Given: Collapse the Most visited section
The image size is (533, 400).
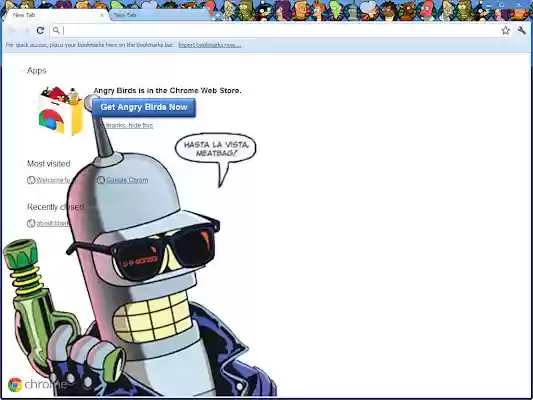Looking at the screenshot, I should [x=49, y=164].
